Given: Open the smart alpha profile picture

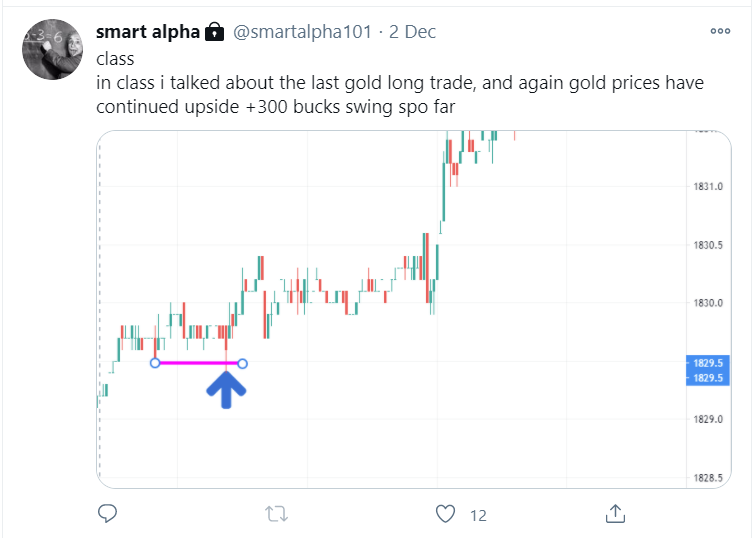Looking at the screenshot, I should tap(48, 50).
